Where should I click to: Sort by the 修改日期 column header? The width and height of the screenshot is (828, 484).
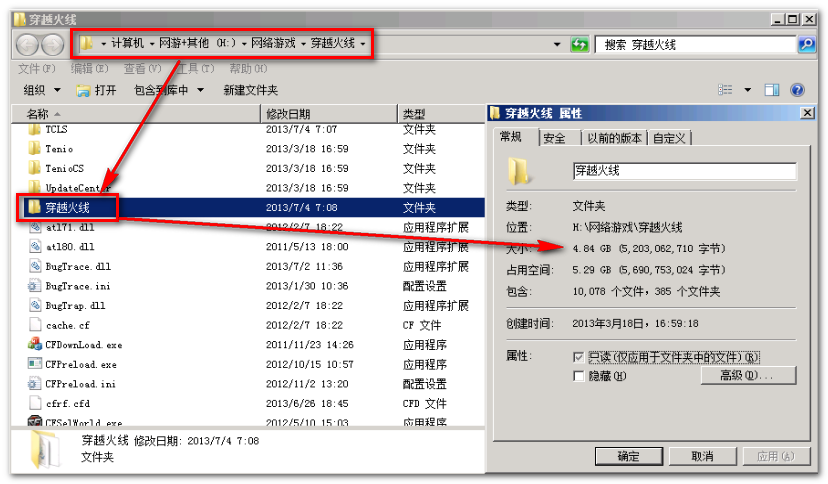(329, 113)
